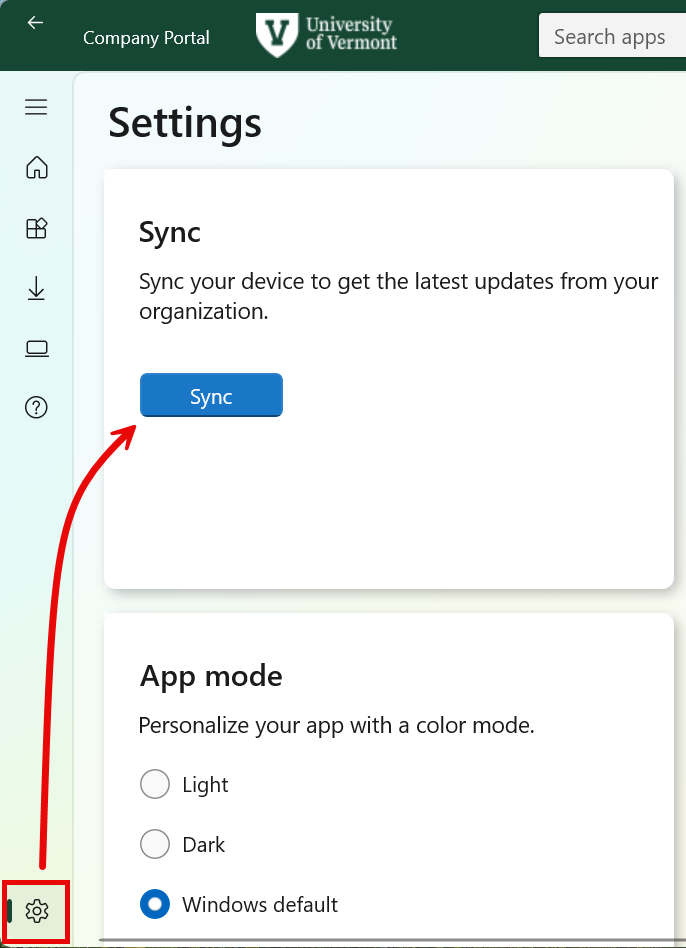Open the hamburger navigation menu
Screen dimensions: 686x948
37,107
